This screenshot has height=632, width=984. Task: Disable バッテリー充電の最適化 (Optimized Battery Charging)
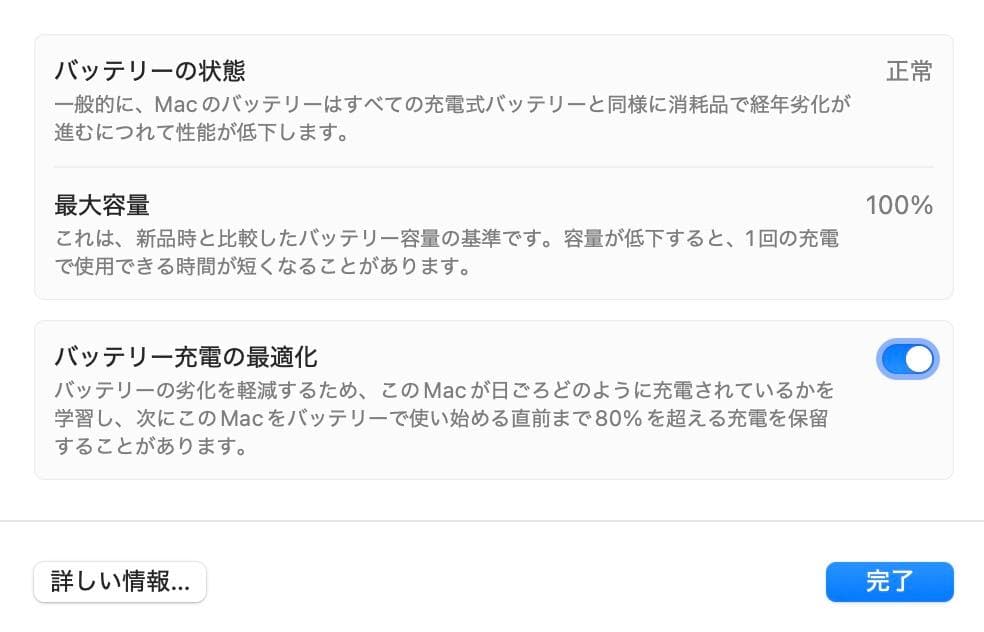(906, 358)
